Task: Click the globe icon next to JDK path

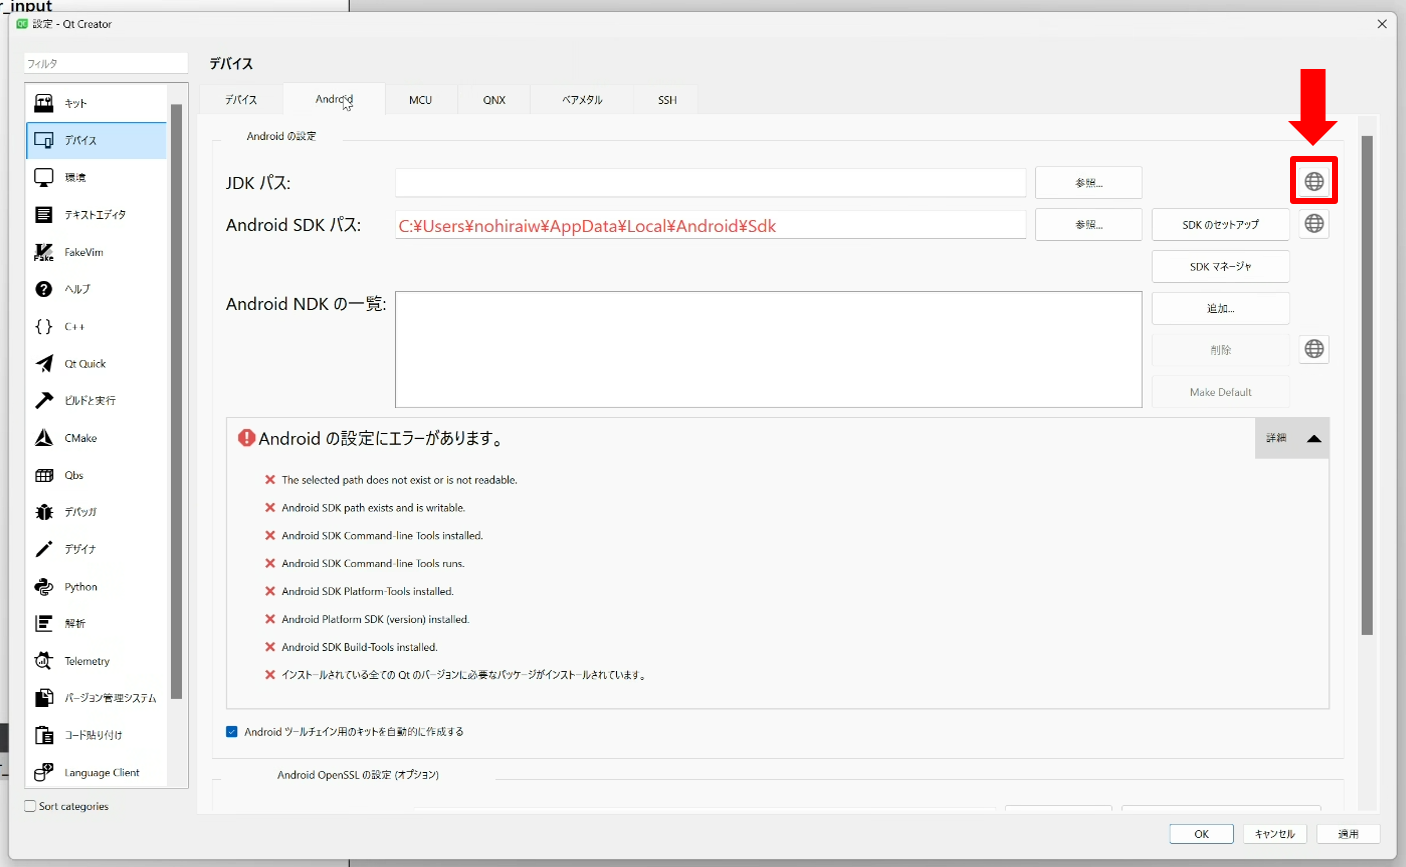Action: (1313, 181)
